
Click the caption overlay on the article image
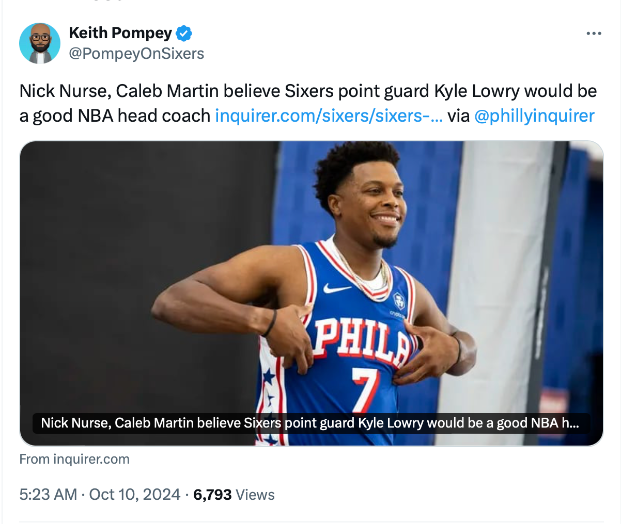tap(310, 423)
